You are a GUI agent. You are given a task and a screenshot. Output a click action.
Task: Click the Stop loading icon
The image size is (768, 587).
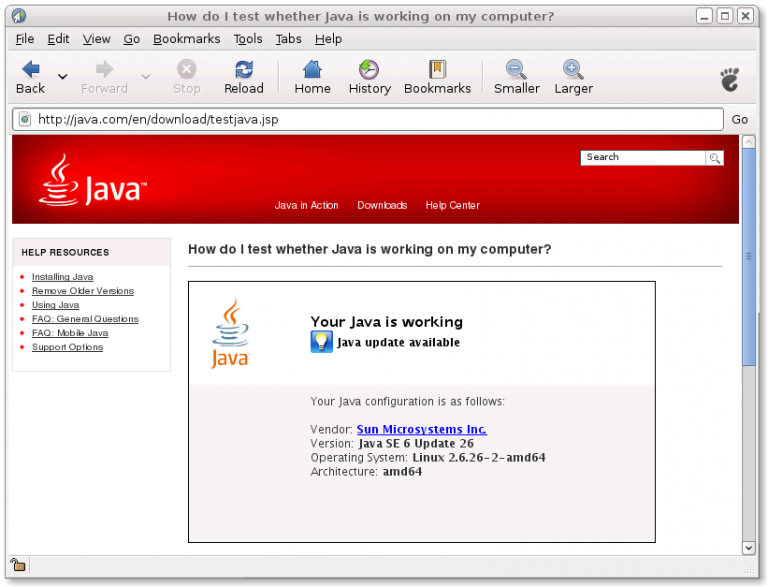(187, 70)
